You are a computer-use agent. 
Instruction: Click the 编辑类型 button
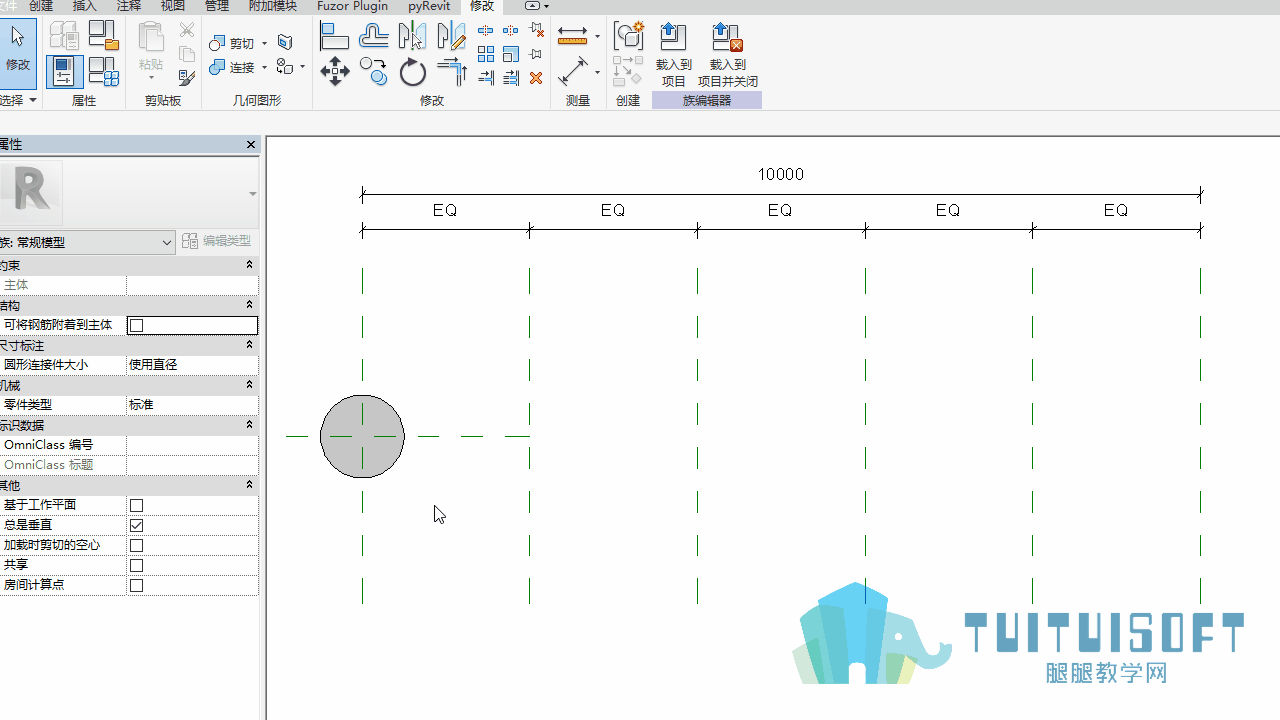pos(217,241)
